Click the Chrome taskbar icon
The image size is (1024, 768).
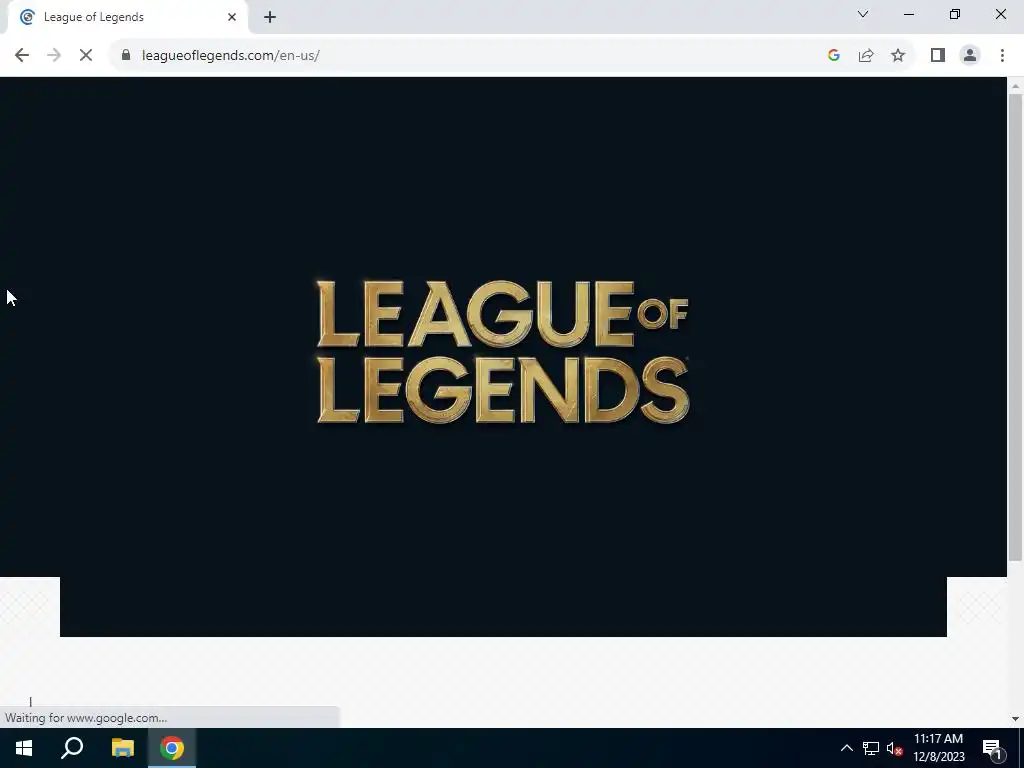(x=172, y=748)
